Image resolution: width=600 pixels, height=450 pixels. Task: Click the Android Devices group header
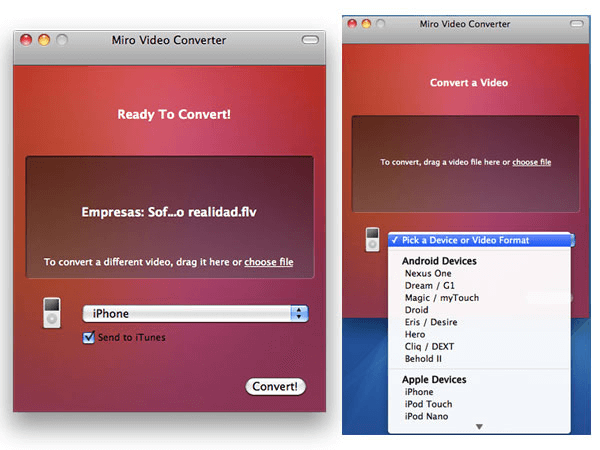click(x=439, y=261)
